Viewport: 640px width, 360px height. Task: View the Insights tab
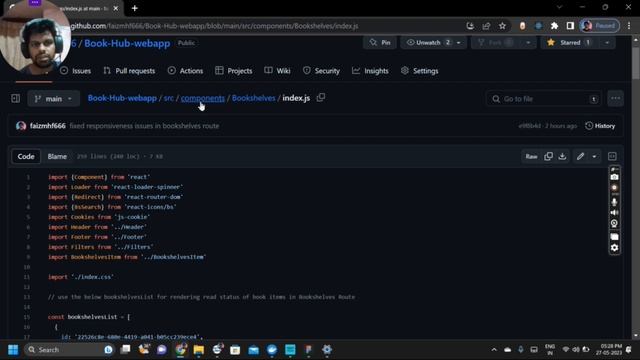(x=370, y=71)
